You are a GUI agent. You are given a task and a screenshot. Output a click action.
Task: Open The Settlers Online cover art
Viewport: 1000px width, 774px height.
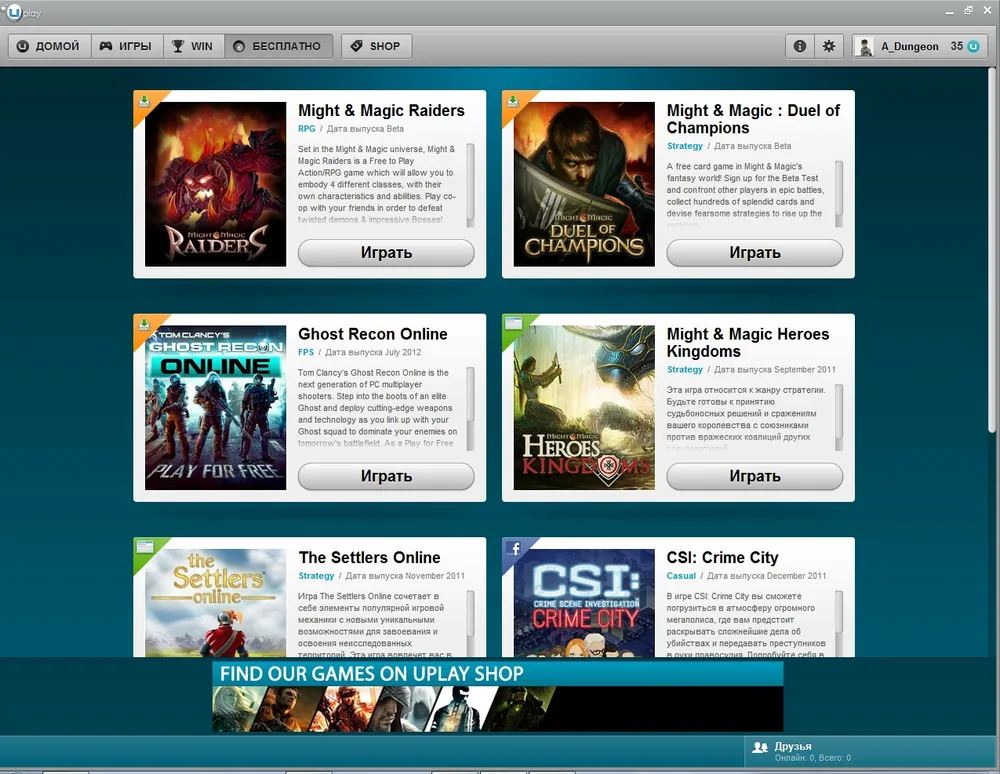(x=216, y=603)
